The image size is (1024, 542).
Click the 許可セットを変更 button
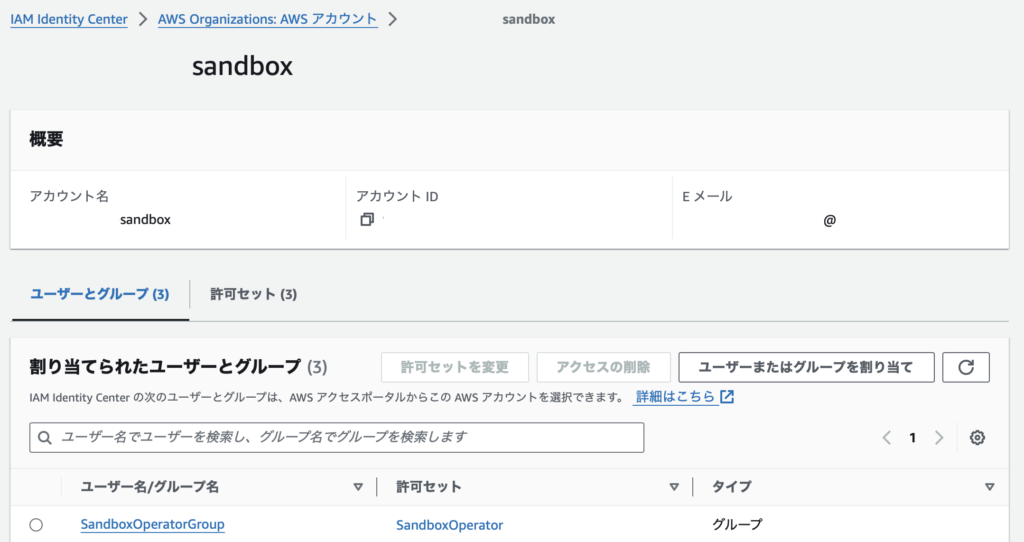pos(455,367)
